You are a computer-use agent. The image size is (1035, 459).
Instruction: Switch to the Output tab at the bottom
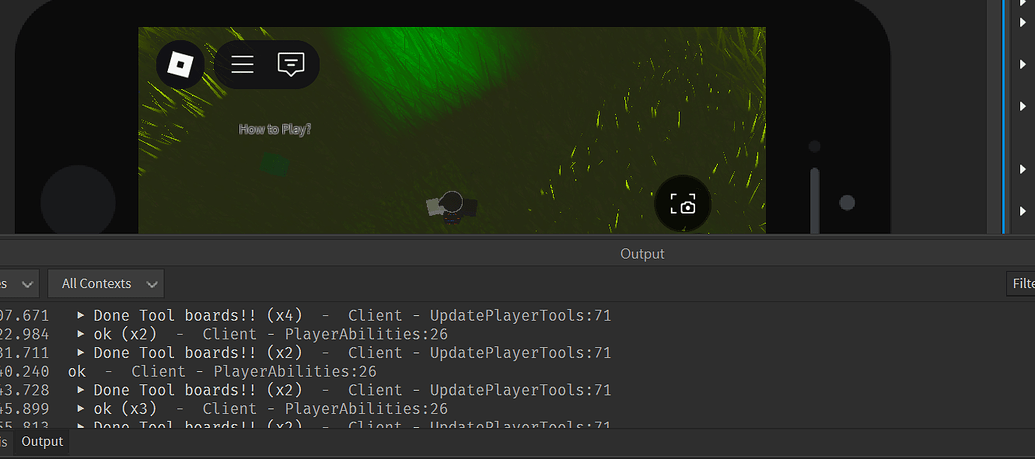(42, 441)
